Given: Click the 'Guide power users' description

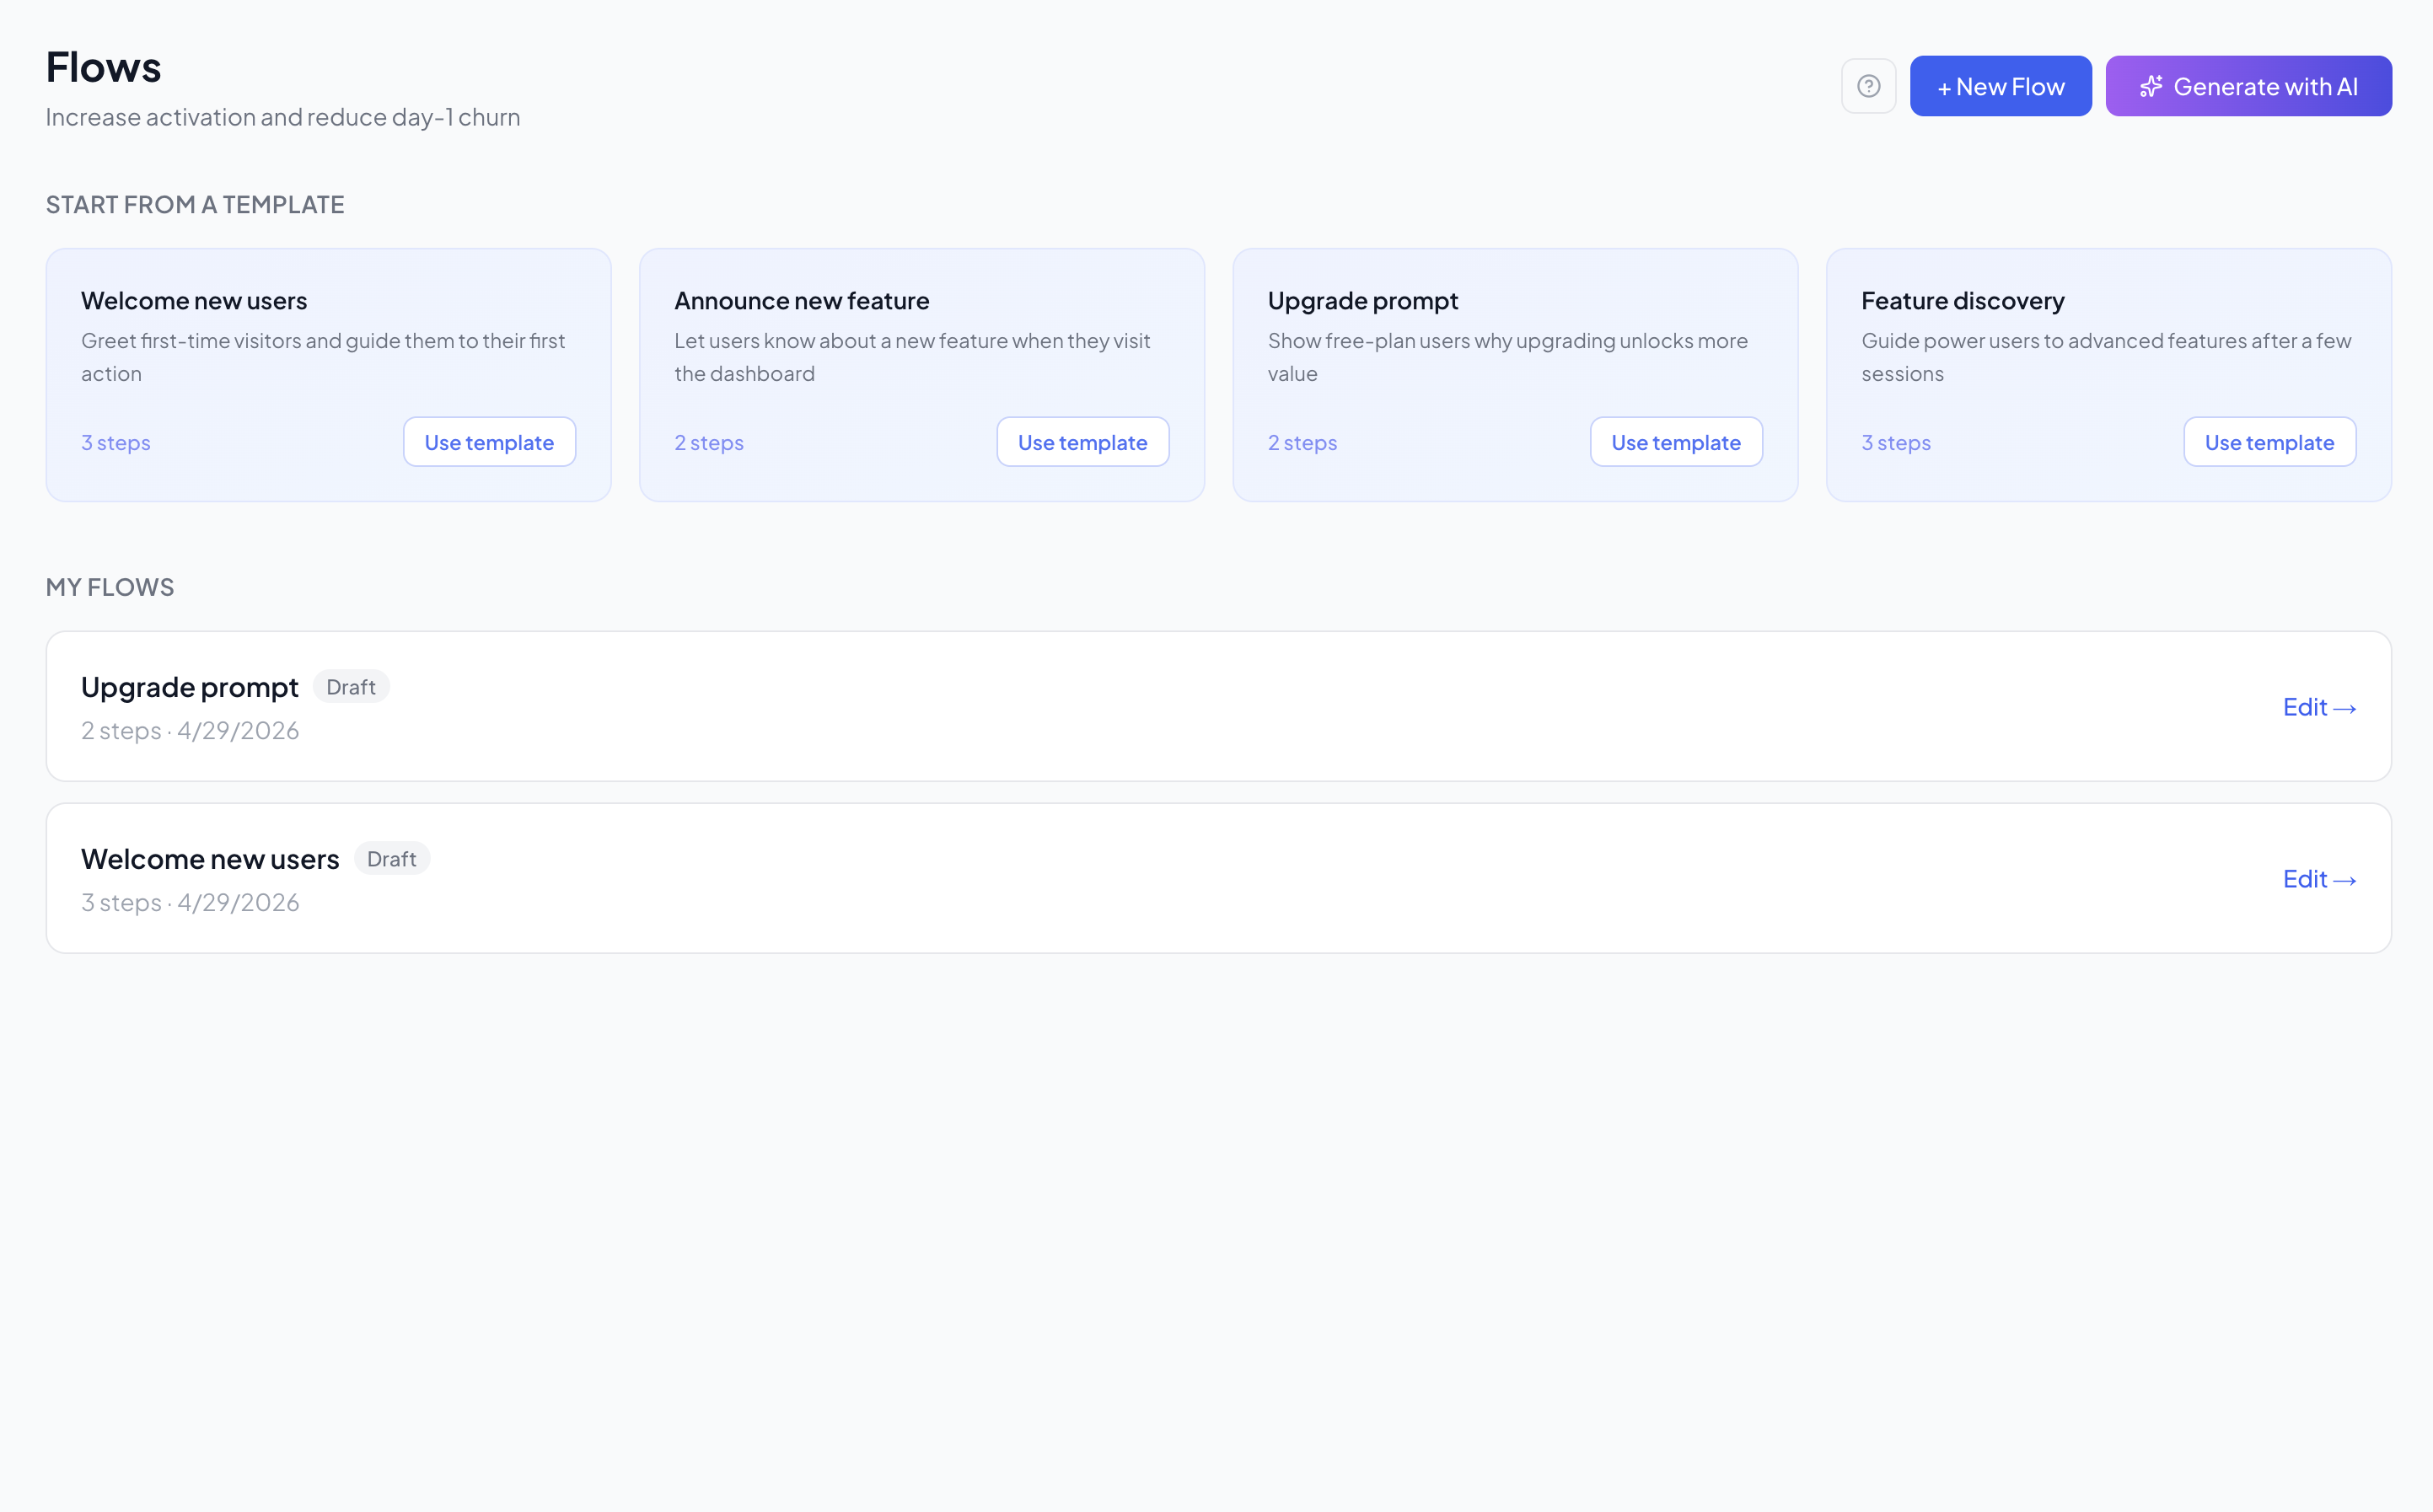Looking at the screenshot, I should (x=2106, y=357).
